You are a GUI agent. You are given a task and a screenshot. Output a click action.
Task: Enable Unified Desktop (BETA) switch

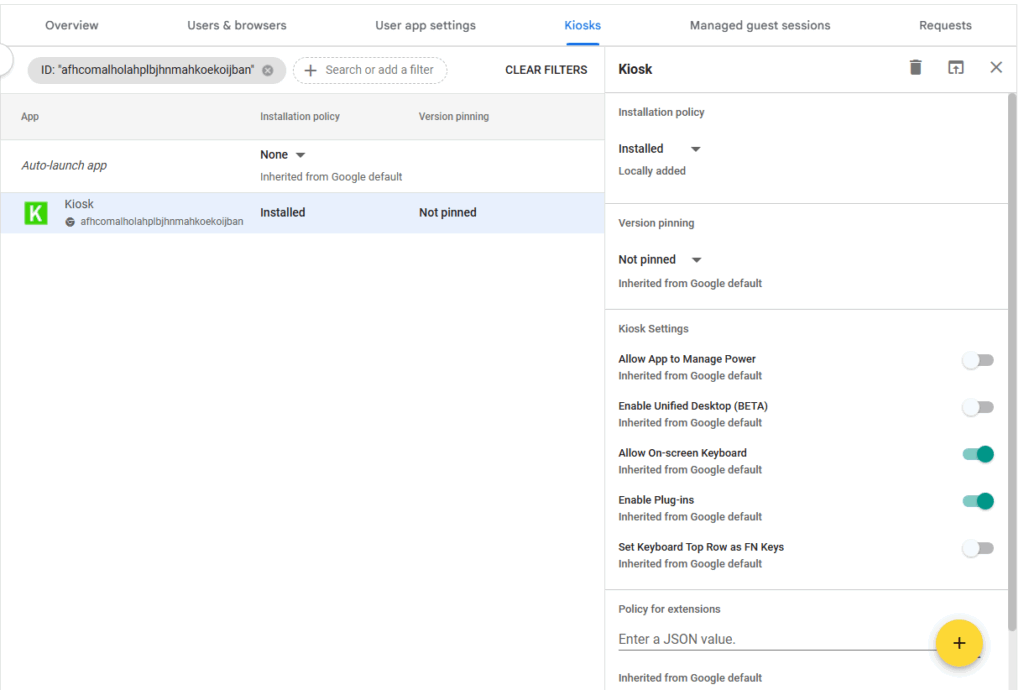coord(977,407)
